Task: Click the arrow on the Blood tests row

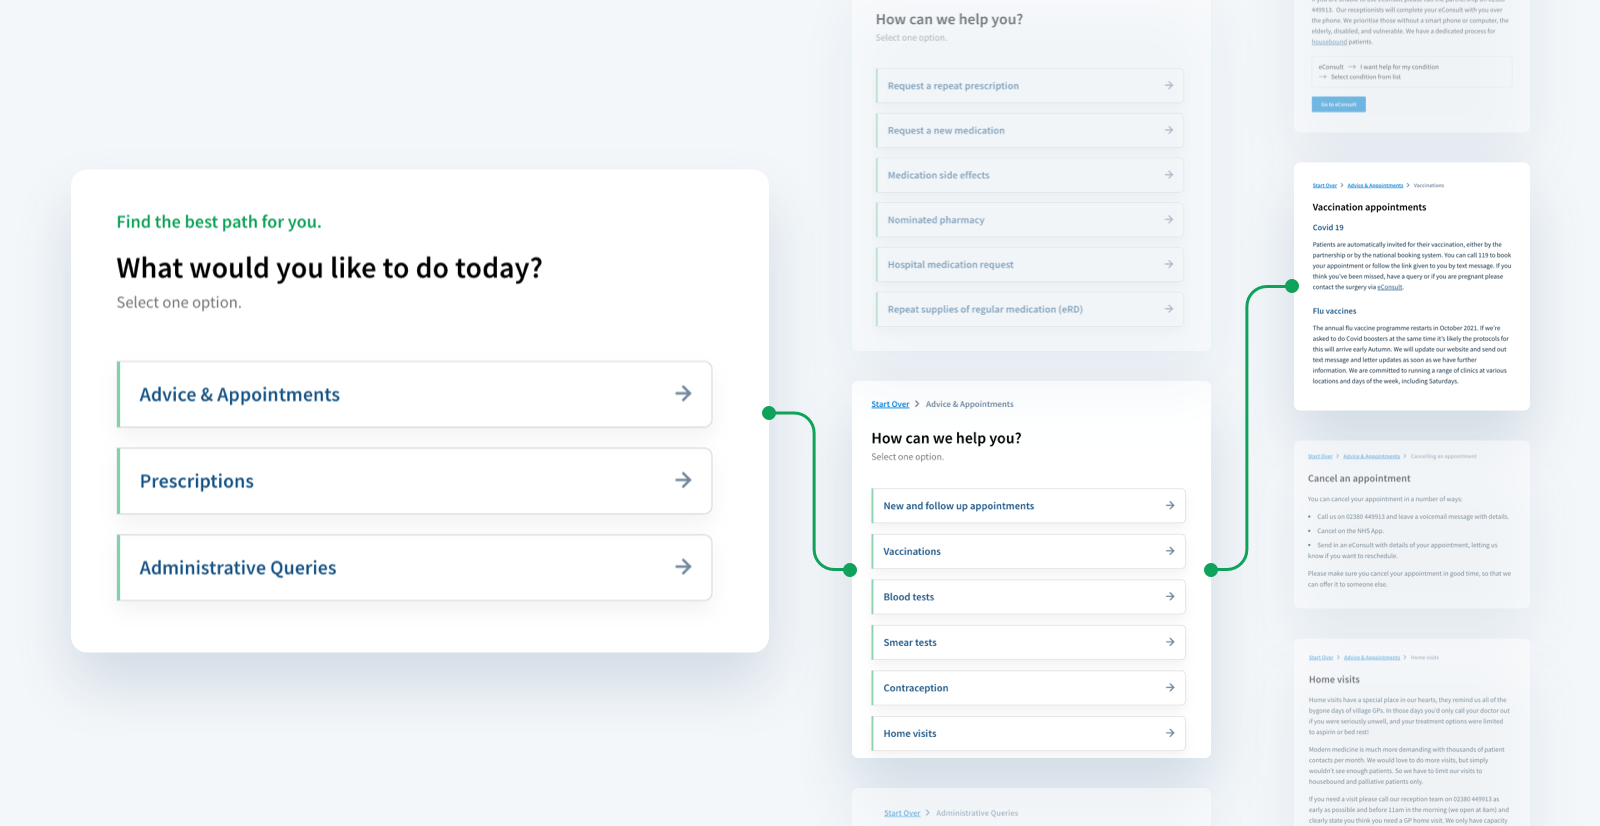Action: tap(1170, 597)
